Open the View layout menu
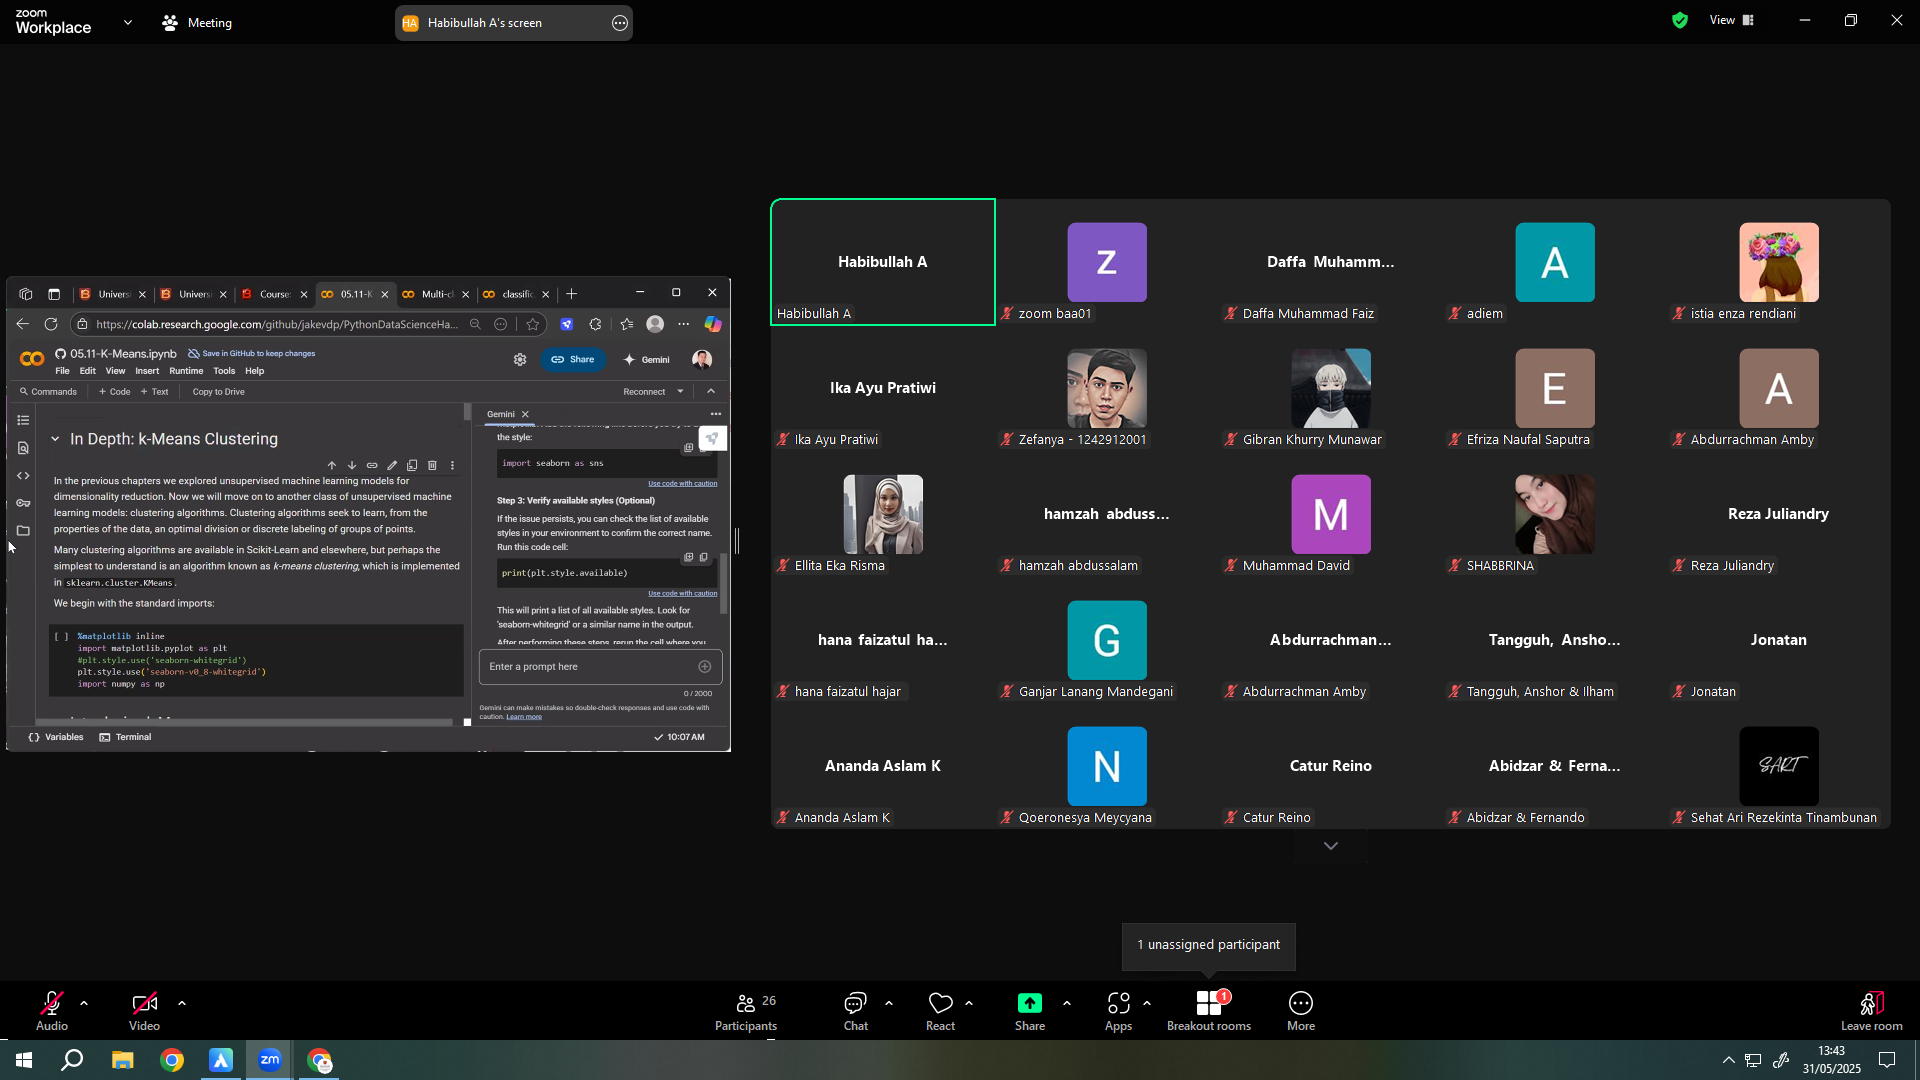This screenshot has width=1920, height=1080. pos(1733,20)
